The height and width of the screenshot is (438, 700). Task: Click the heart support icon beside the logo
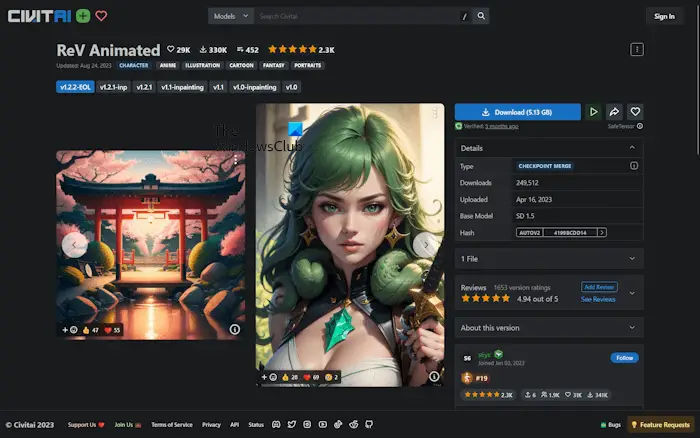[101, 16]
